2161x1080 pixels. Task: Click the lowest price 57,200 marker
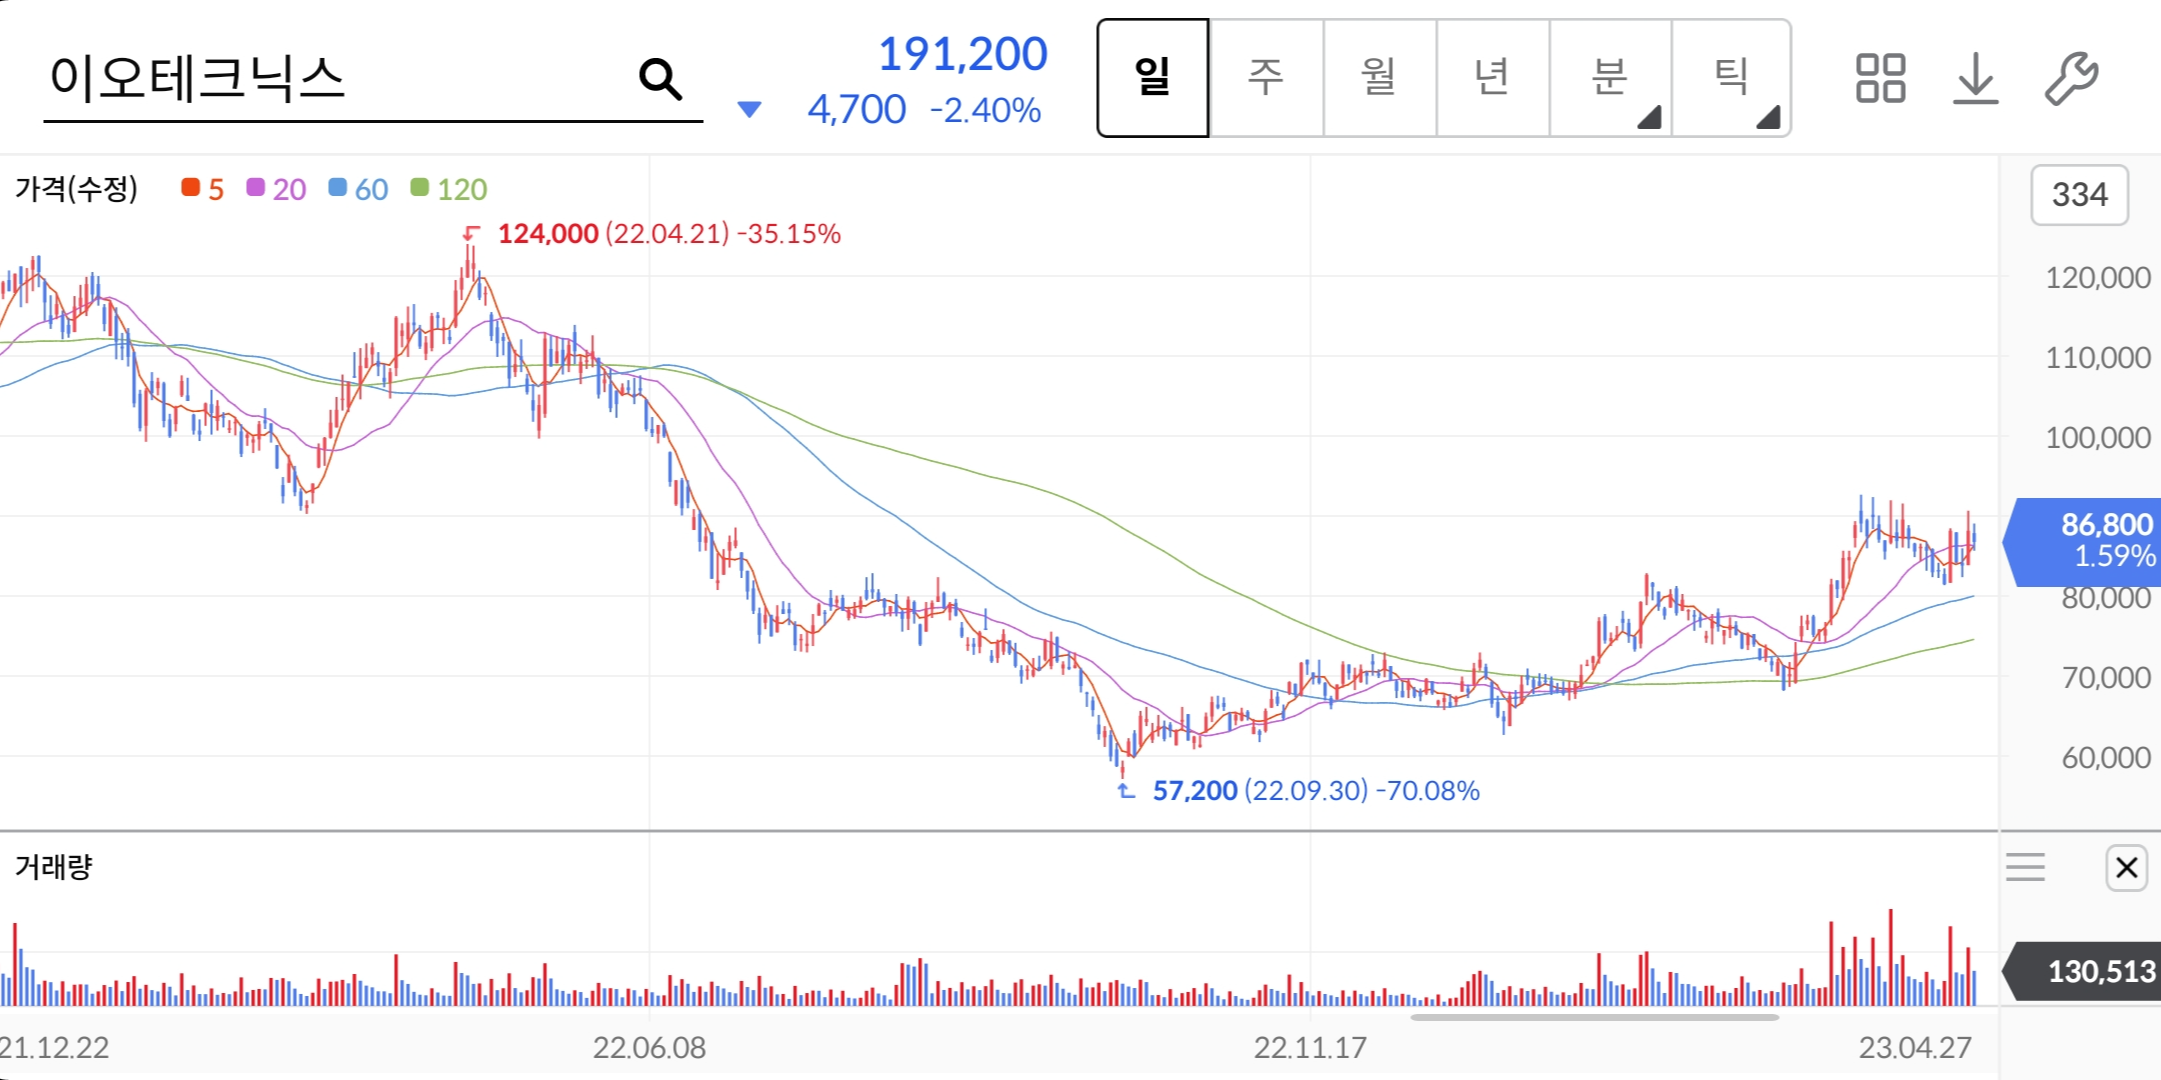1195,791
